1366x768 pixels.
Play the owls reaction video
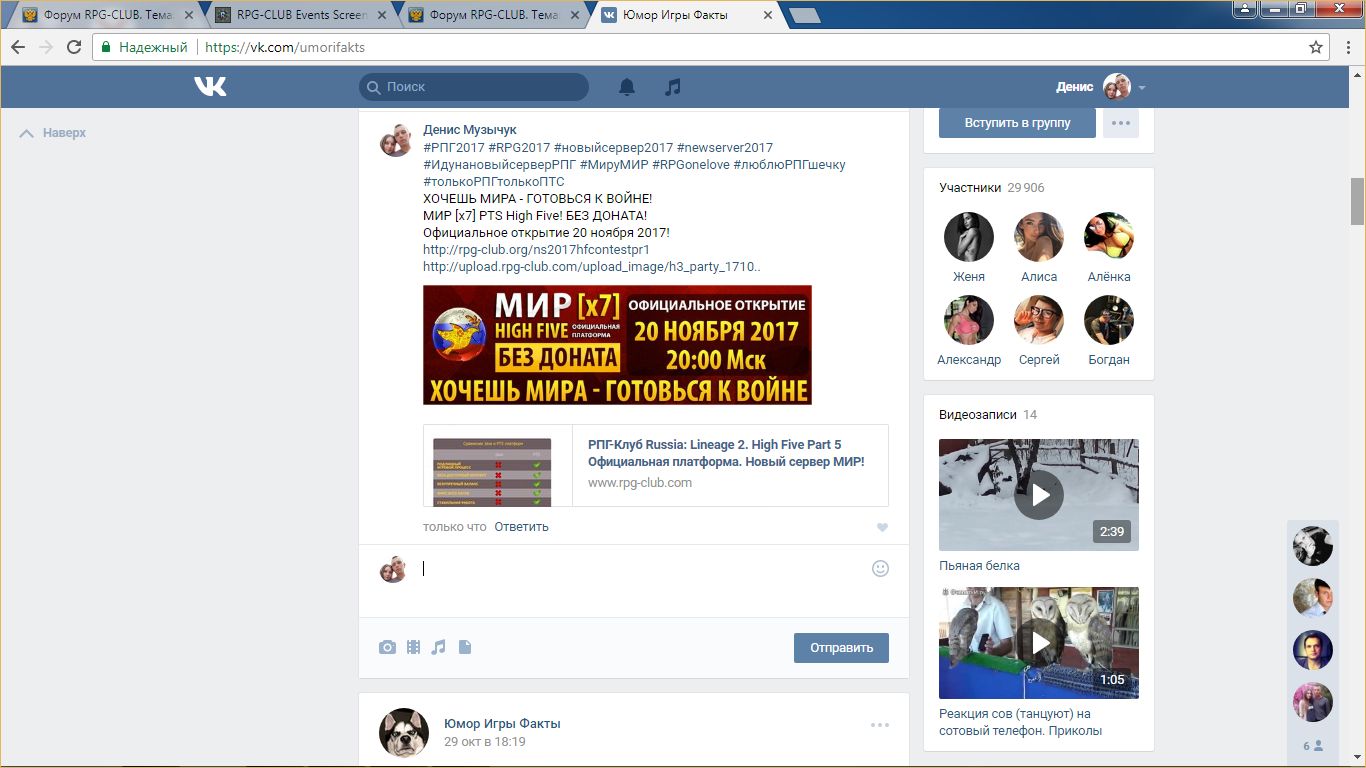(1039, 642)
